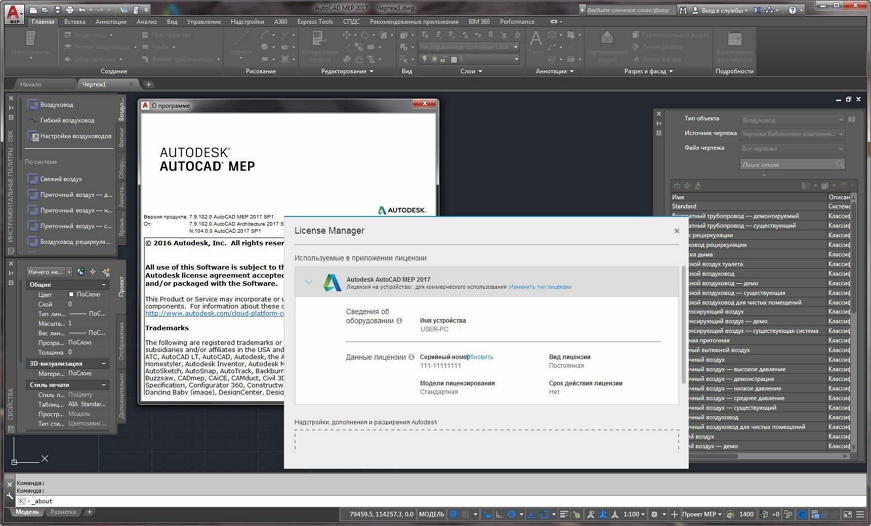Click the Изменить тип лицензии link
Image resolution: width=871 pixels, height=526 pixels.
[x=539, y=287]
